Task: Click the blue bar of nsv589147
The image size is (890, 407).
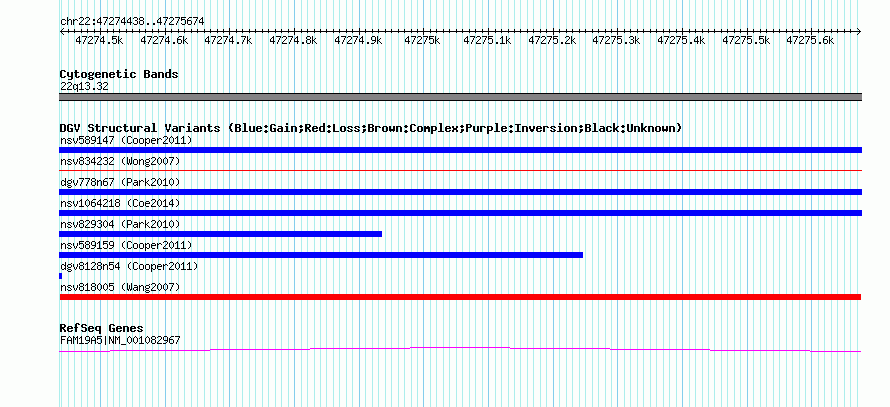Action: tap(460, 150)
